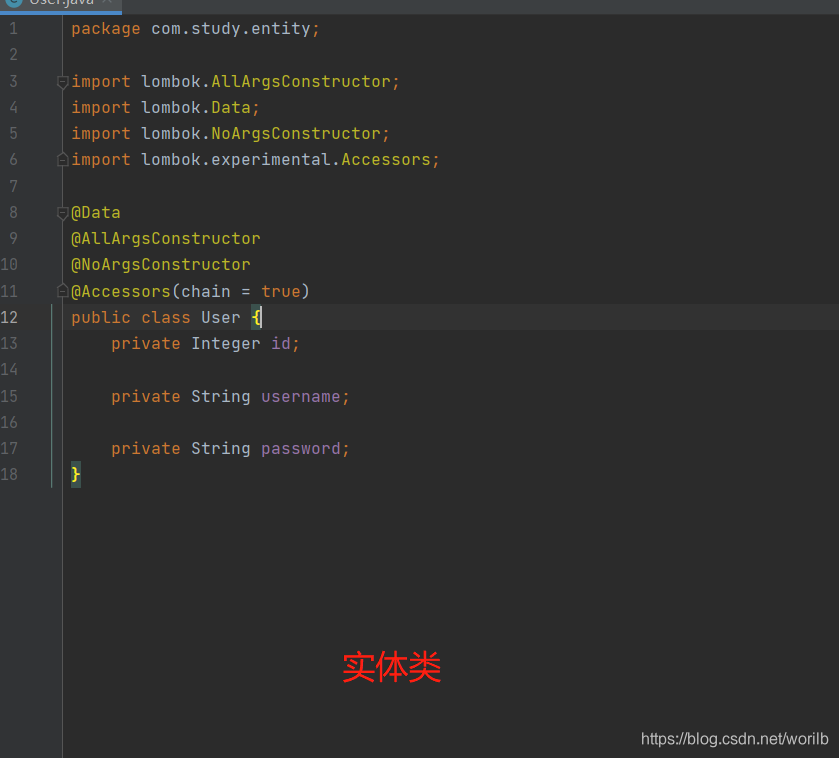Collapse the annotations fold marker beside @Data
This screenshot has height=758, width=839.
click(63, 213)
